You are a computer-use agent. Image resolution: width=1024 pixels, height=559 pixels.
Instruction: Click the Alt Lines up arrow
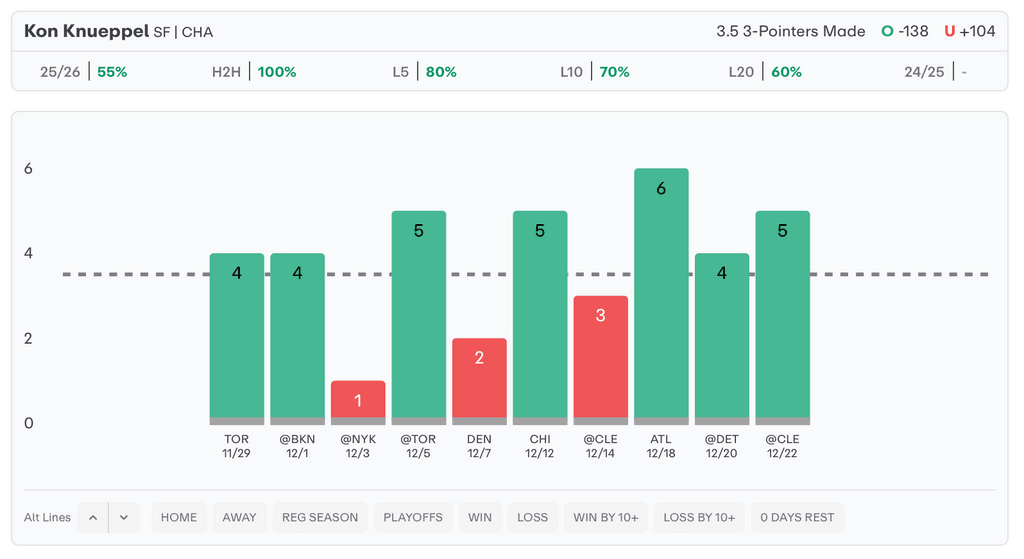click(92, 517)
